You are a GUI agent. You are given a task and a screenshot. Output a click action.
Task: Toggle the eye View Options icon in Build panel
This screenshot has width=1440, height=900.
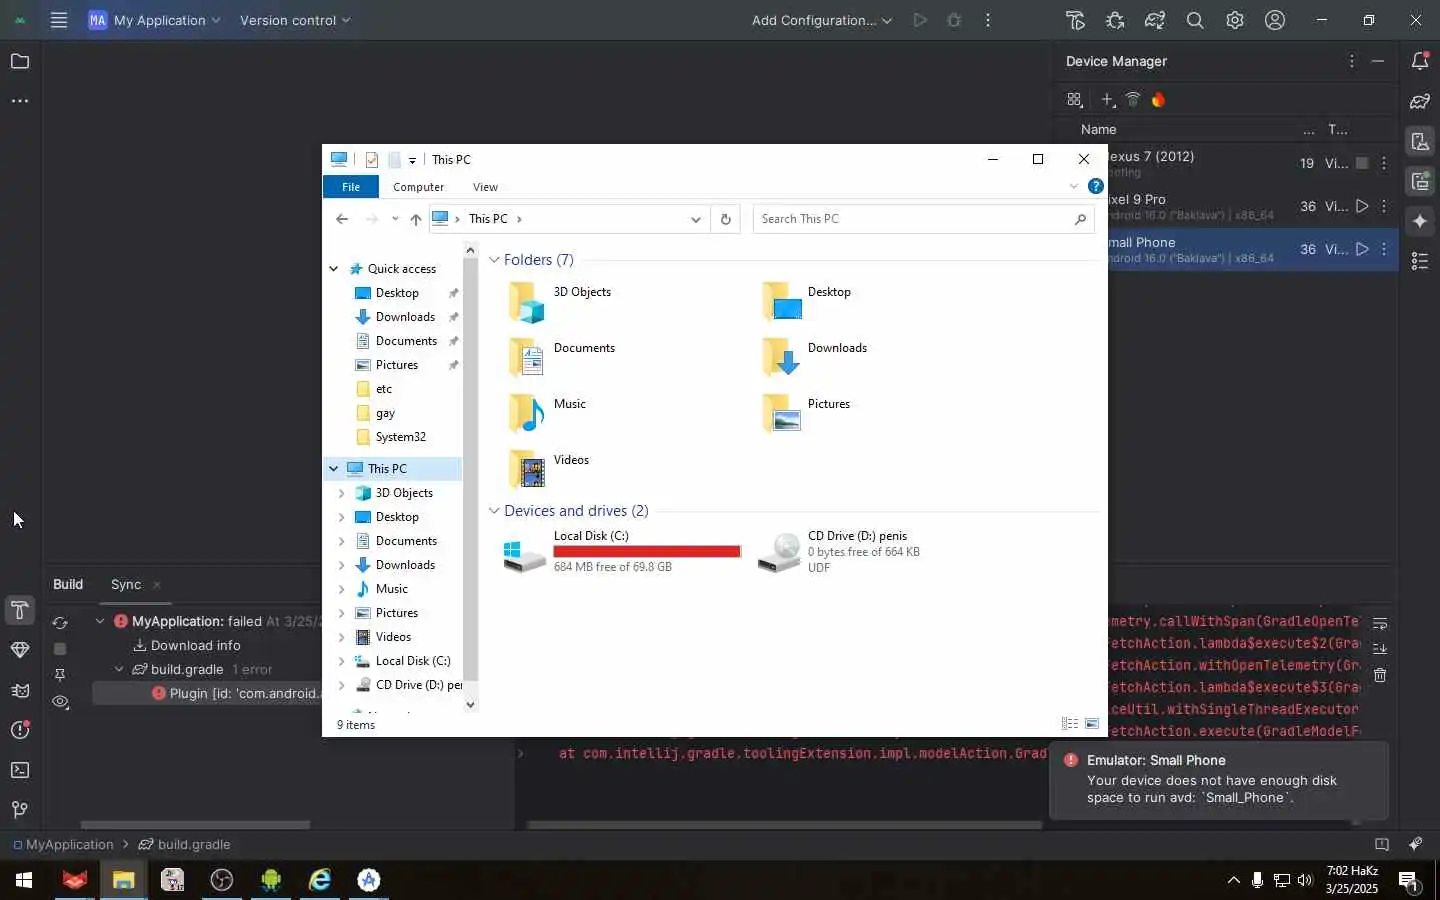point(60,702)
